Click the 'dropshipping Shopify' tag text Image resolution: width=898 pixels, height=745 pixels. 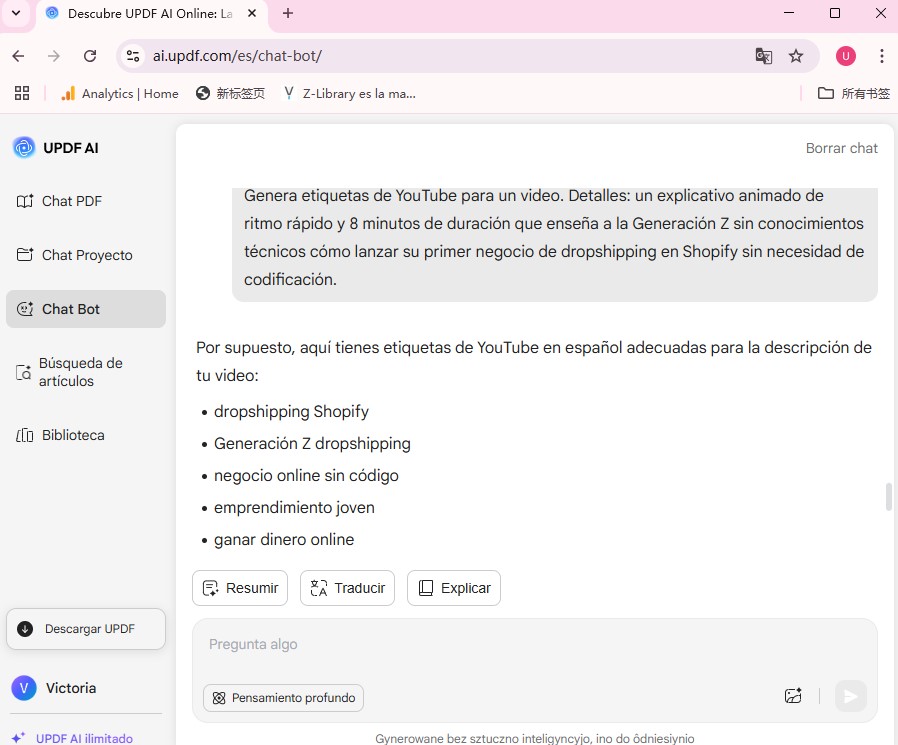[291, 412]
